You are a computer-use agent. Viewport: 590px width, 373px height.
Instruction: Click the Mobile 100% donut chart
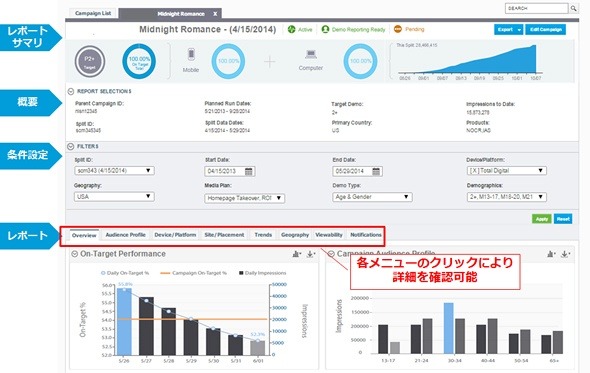pos(228,61)
